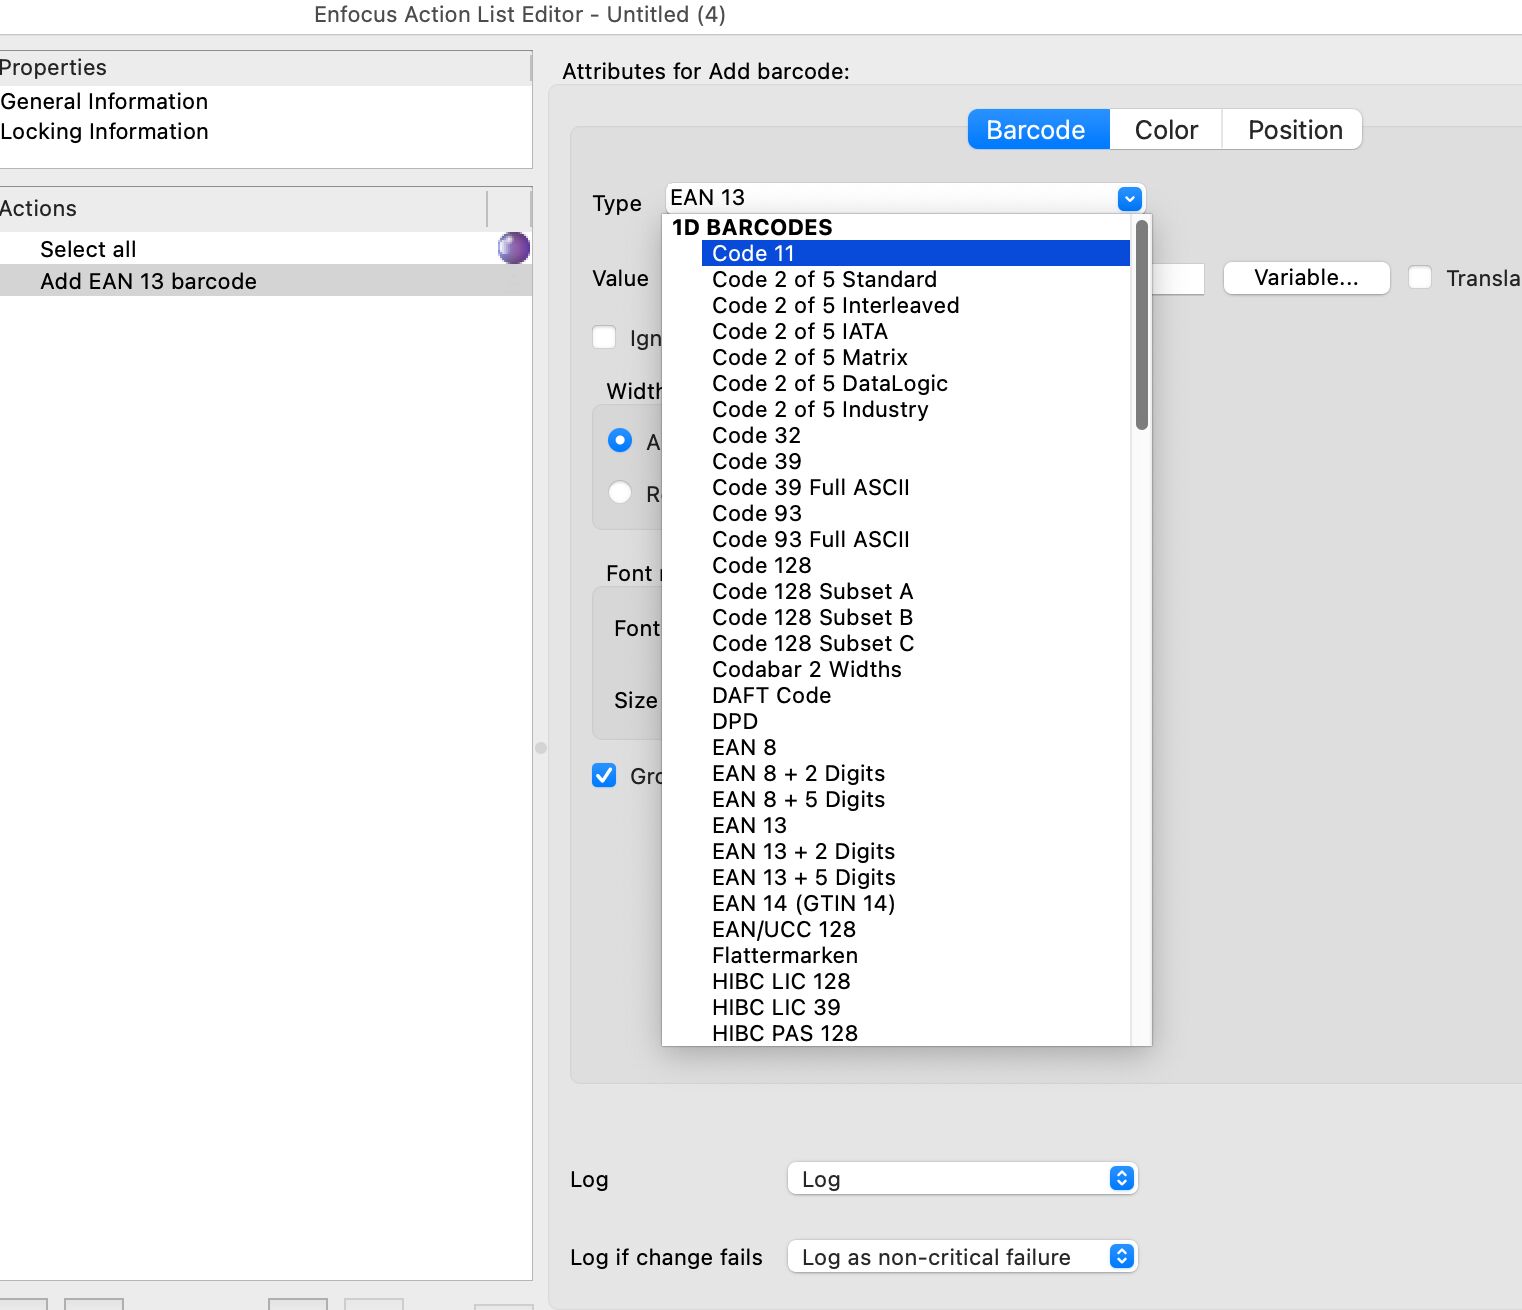
Task: Open the Type dropdown arrow
Action: click(x=1129, y=199)
